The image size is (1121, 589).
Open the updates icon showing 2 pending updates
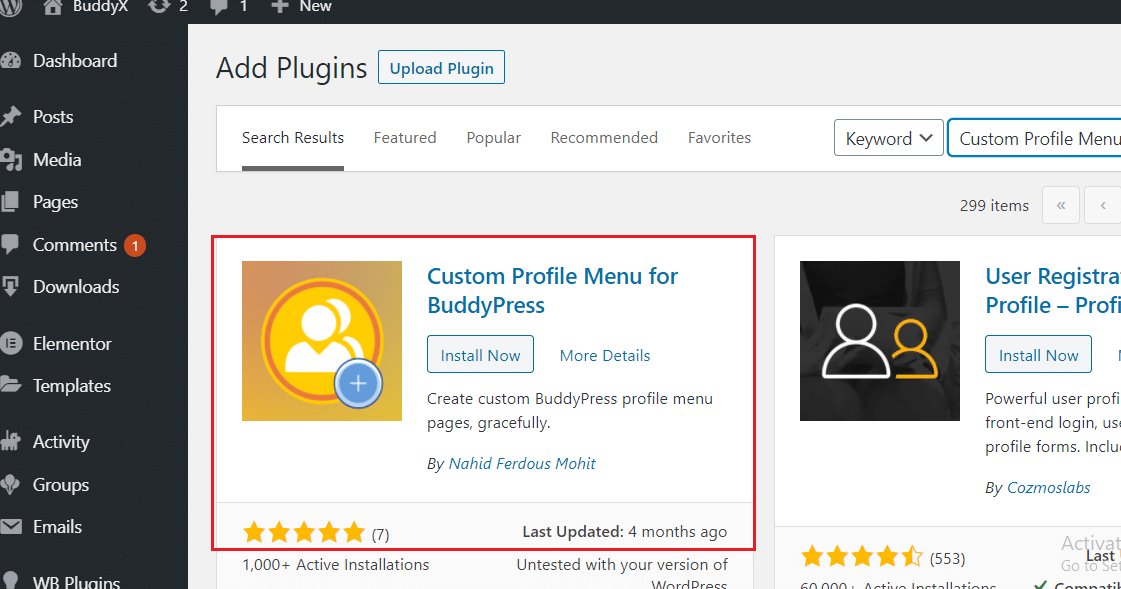pyautogui.click(x=159, y=8)
